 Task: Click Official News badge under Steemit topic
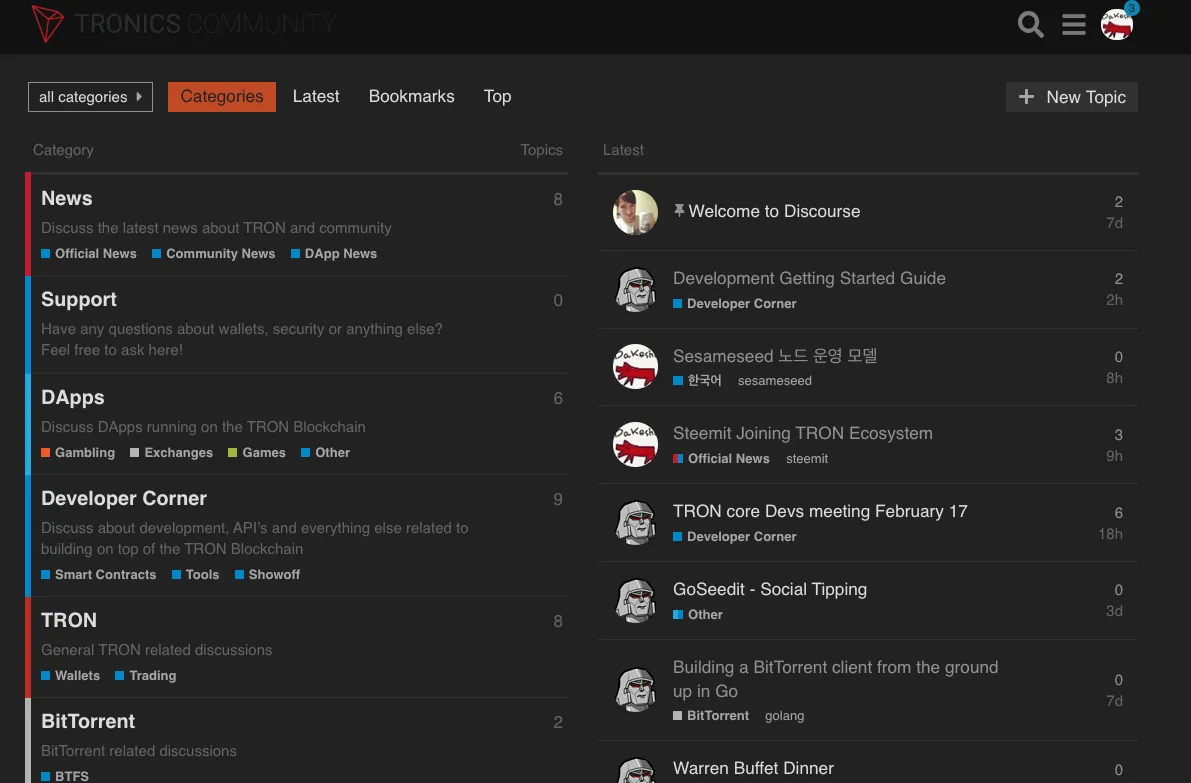click(722, 459)
